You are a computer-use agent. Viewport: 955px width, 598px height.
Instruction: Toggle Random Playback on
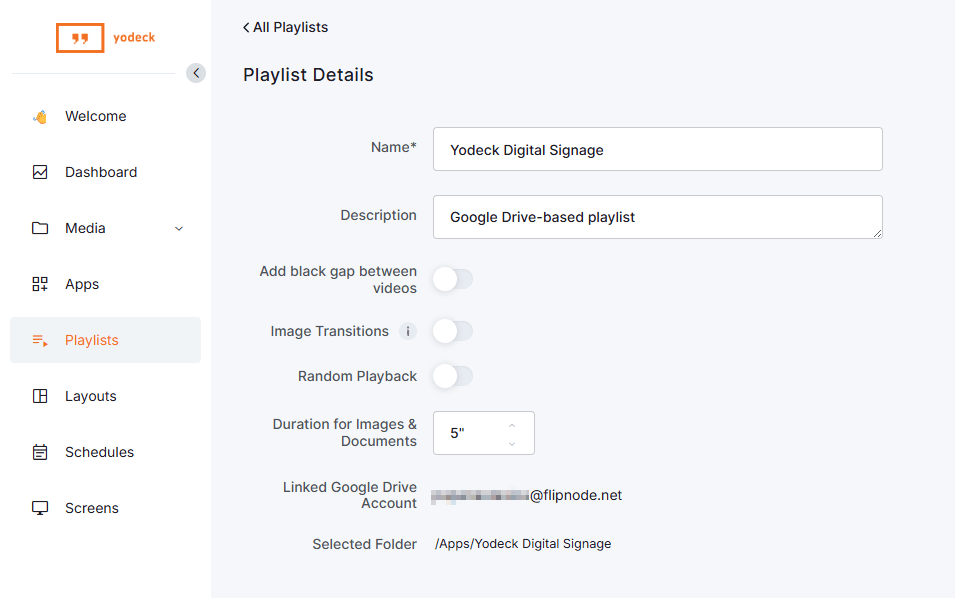pyautogui.click(x=452, y=376)
